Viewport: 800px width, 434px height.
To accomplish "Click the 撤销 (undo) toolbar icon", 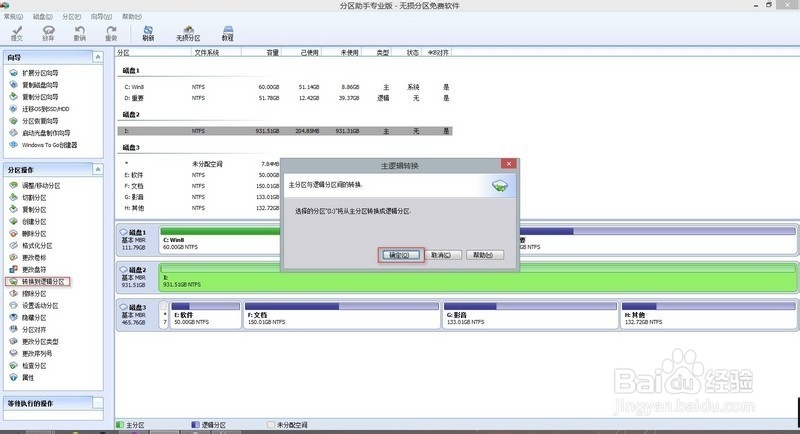I will click(x=80, y=34).
